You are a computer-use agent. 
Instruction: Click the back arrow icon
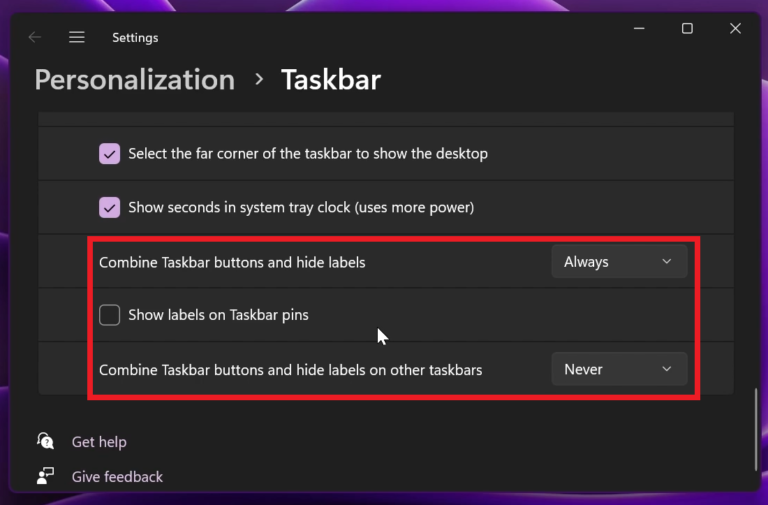coord(34,37)
